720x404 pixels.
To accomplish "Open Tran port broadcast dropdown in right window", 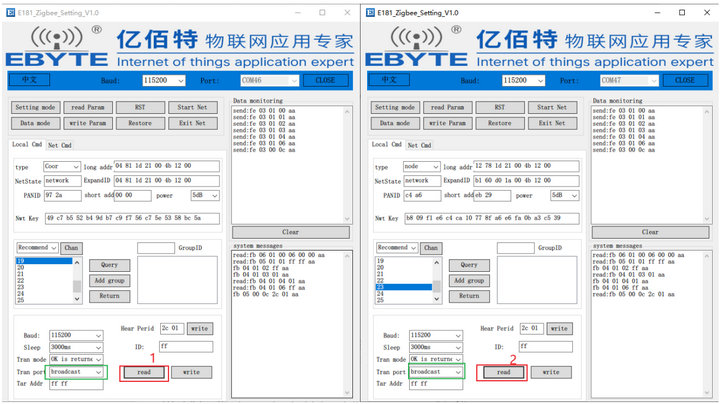I will click(x=436, y=372).
